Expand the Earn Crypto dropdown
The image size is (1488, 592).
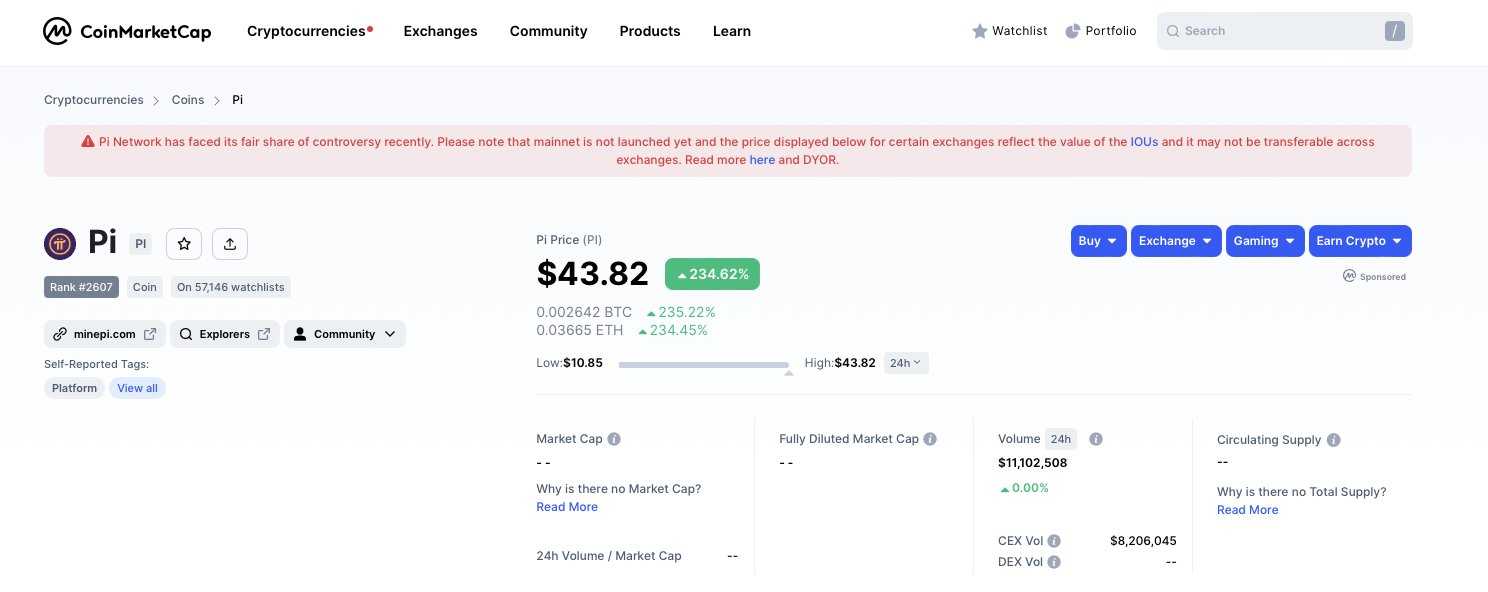pos(1359,241)
